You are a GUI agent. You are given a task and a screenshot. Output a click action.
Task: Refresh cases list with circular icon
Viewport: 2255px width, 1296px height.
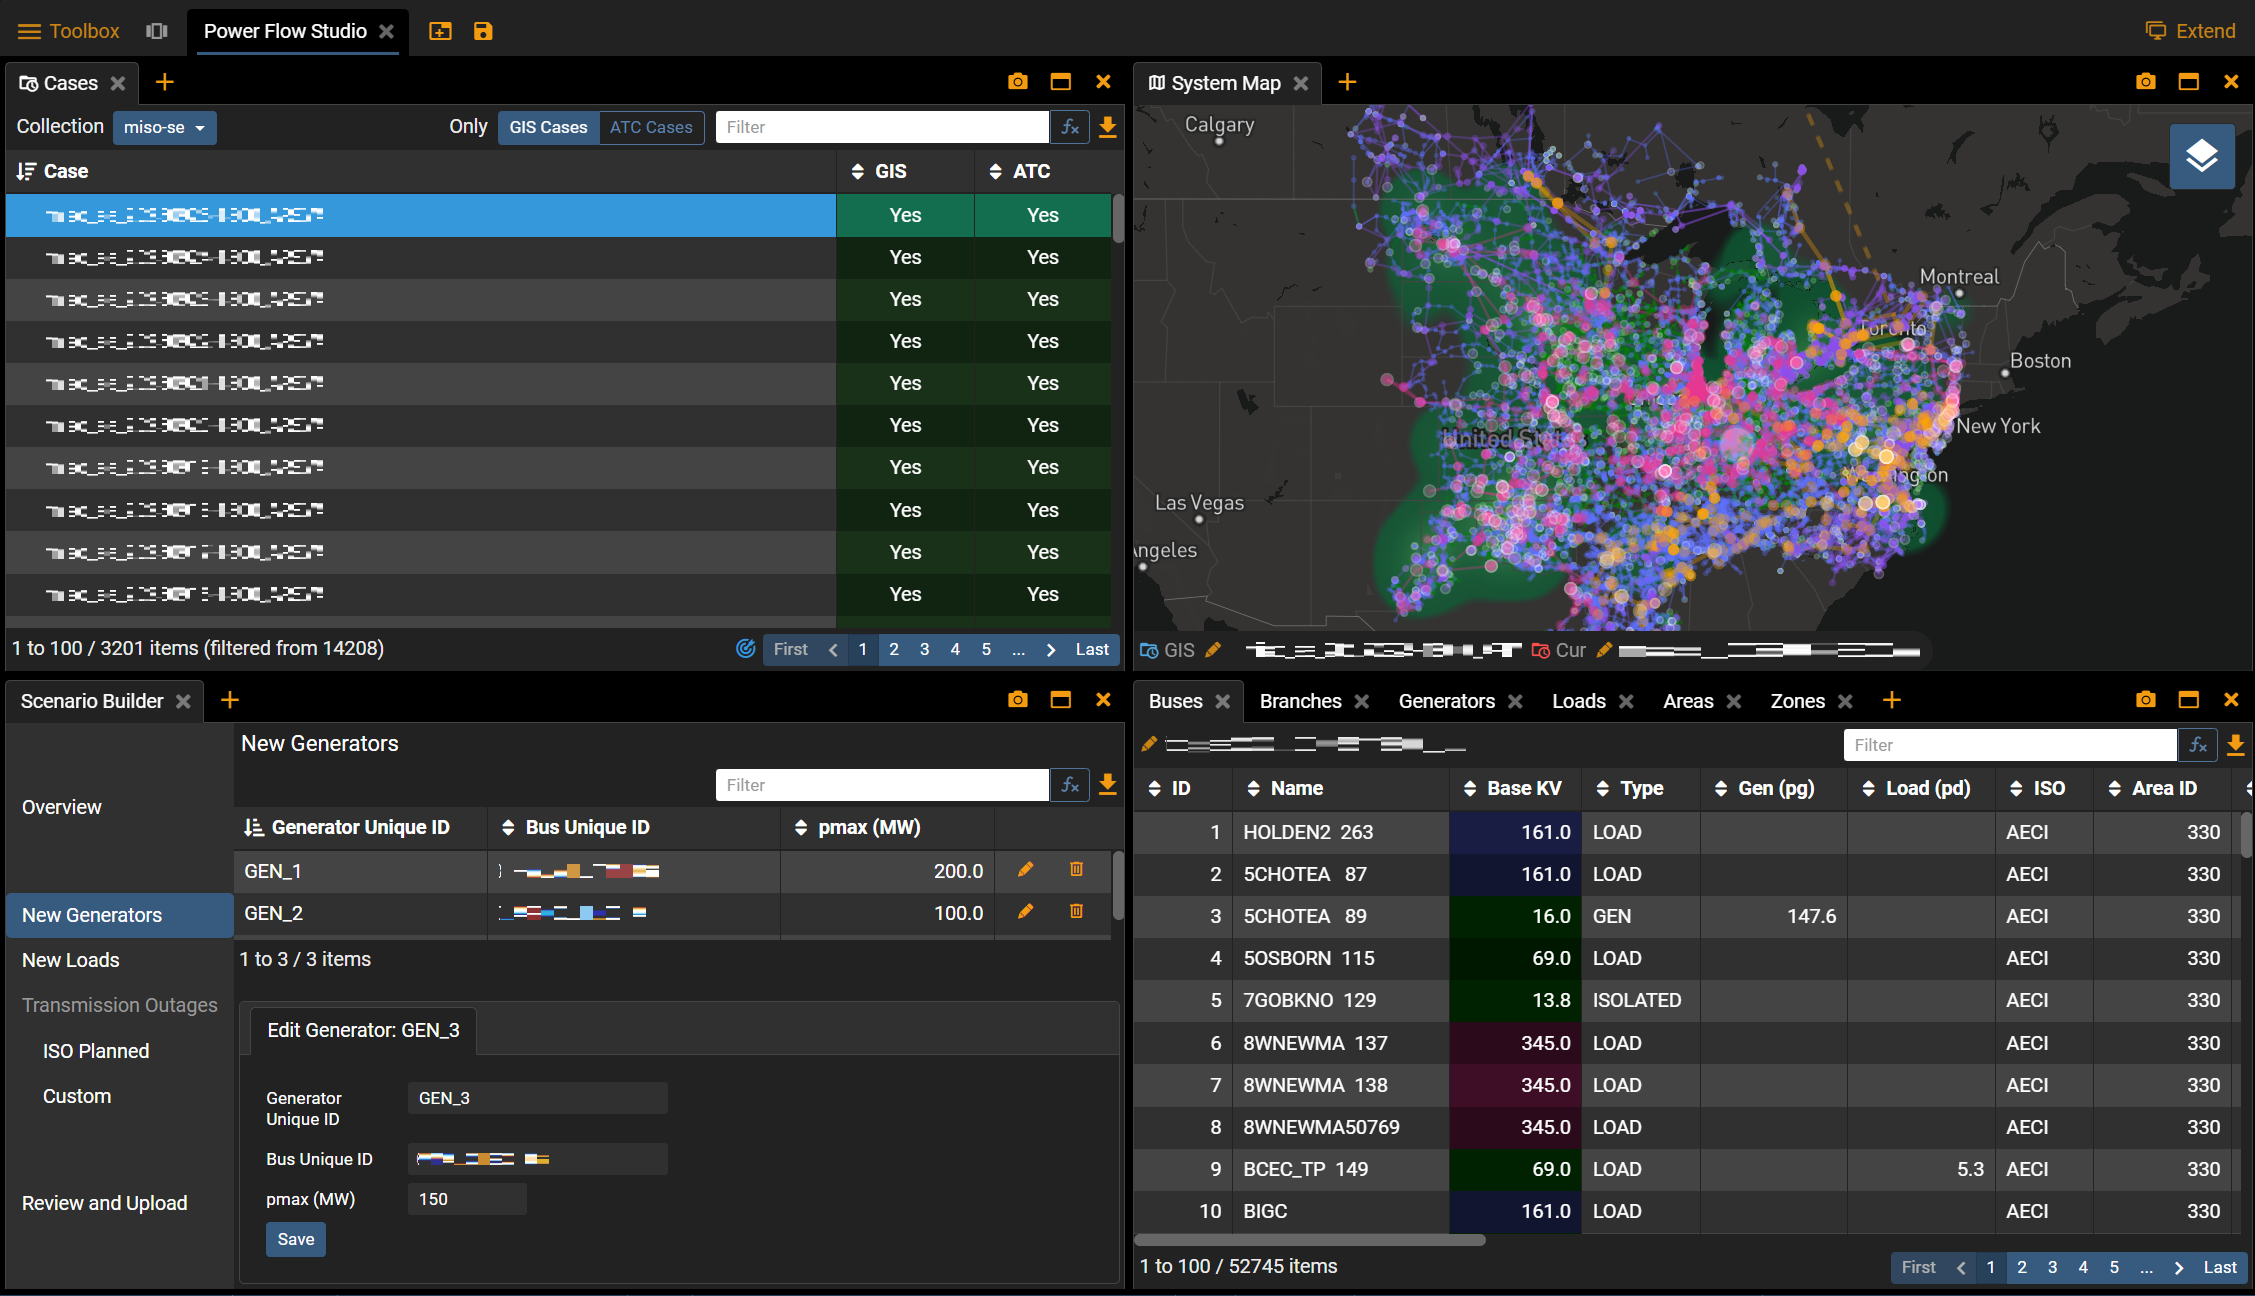click(745, 649)
